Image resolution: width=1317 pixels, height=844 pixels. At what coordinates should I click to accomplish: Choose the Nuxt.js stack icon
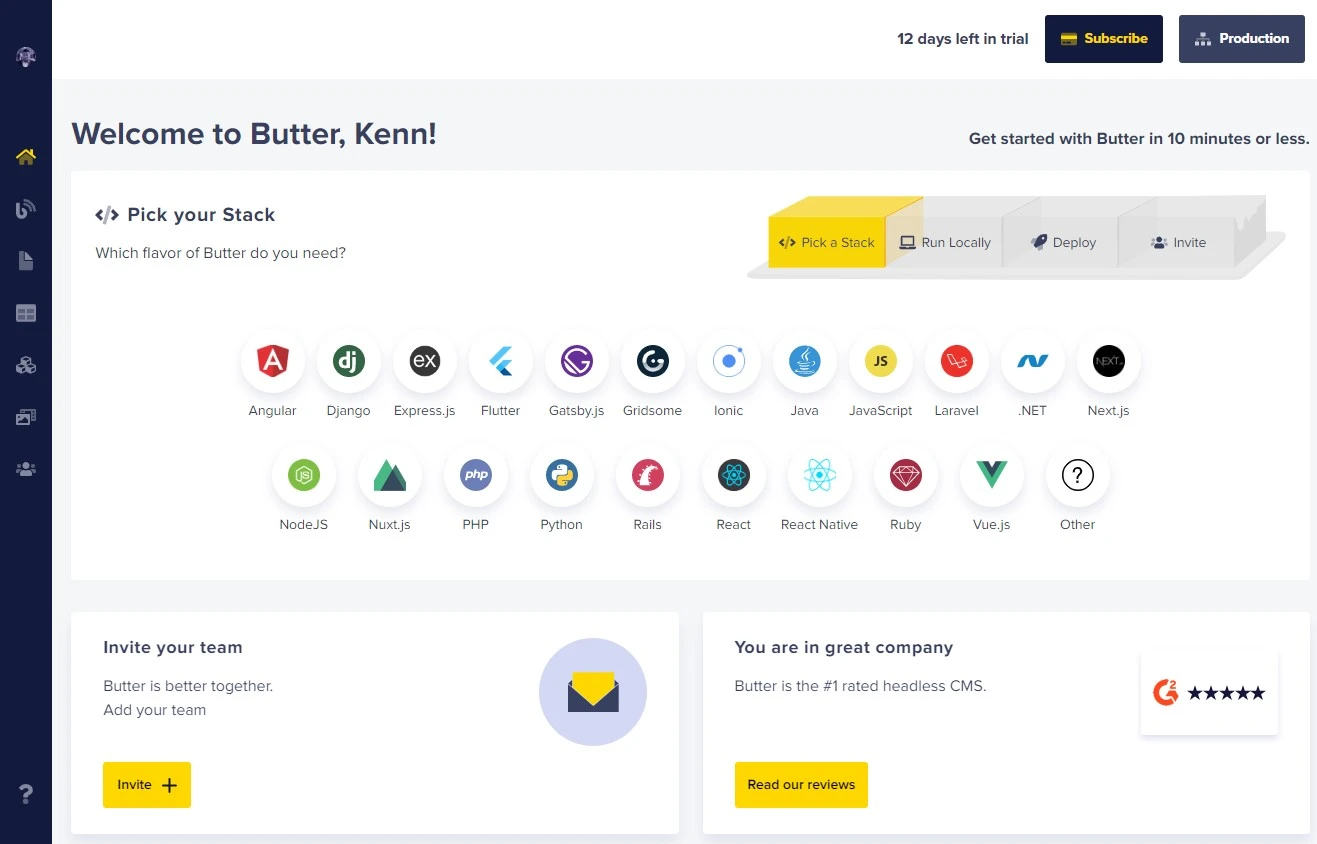coord(390,475)
